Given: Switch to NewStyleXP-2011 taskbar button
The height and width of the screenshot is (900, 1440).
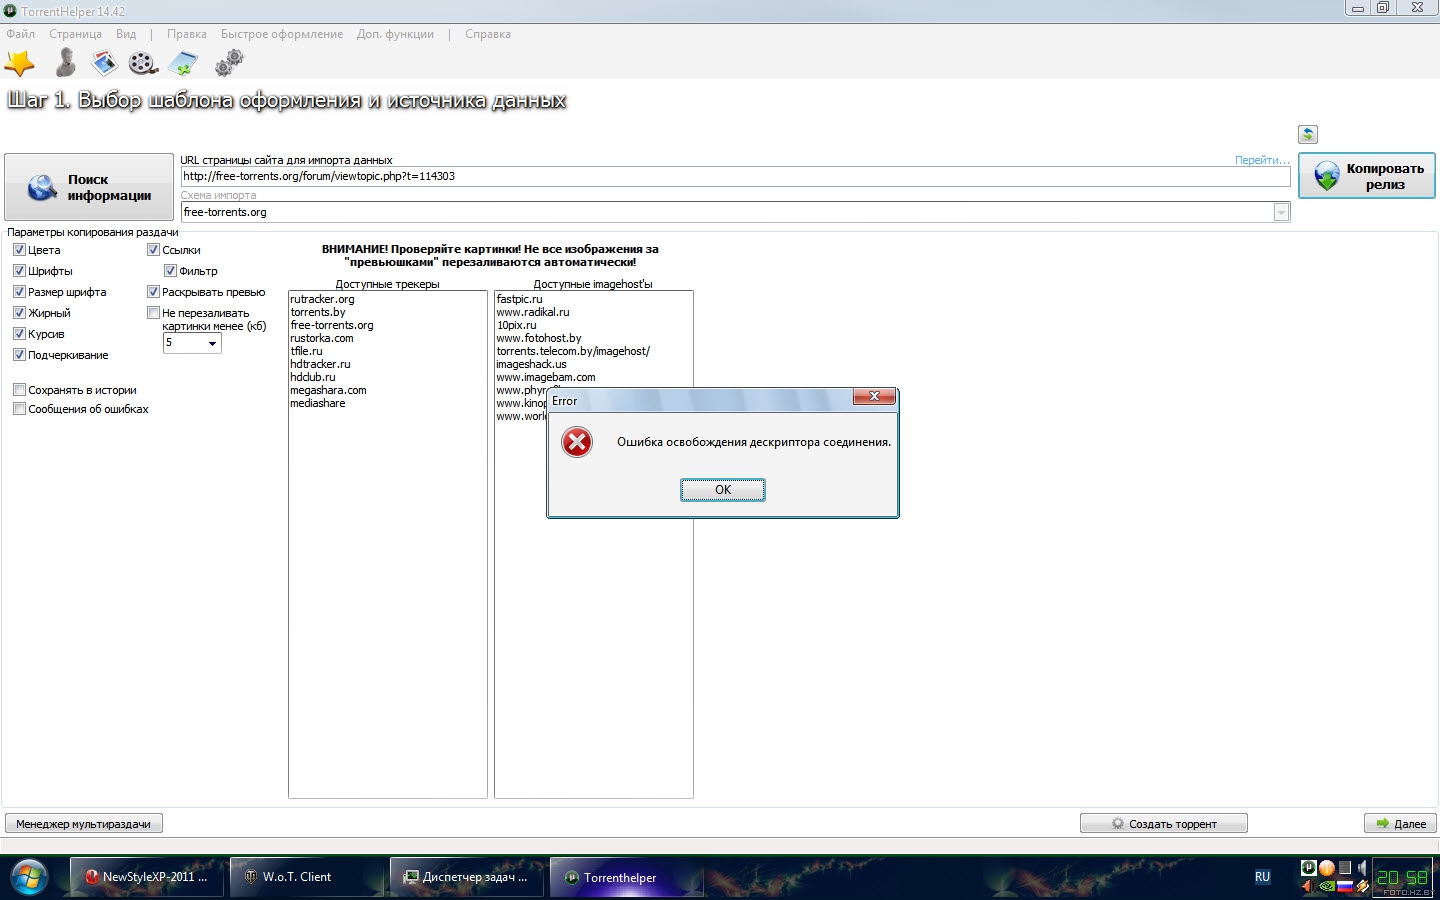Looking at the screenshot, I should click(147, 877).
